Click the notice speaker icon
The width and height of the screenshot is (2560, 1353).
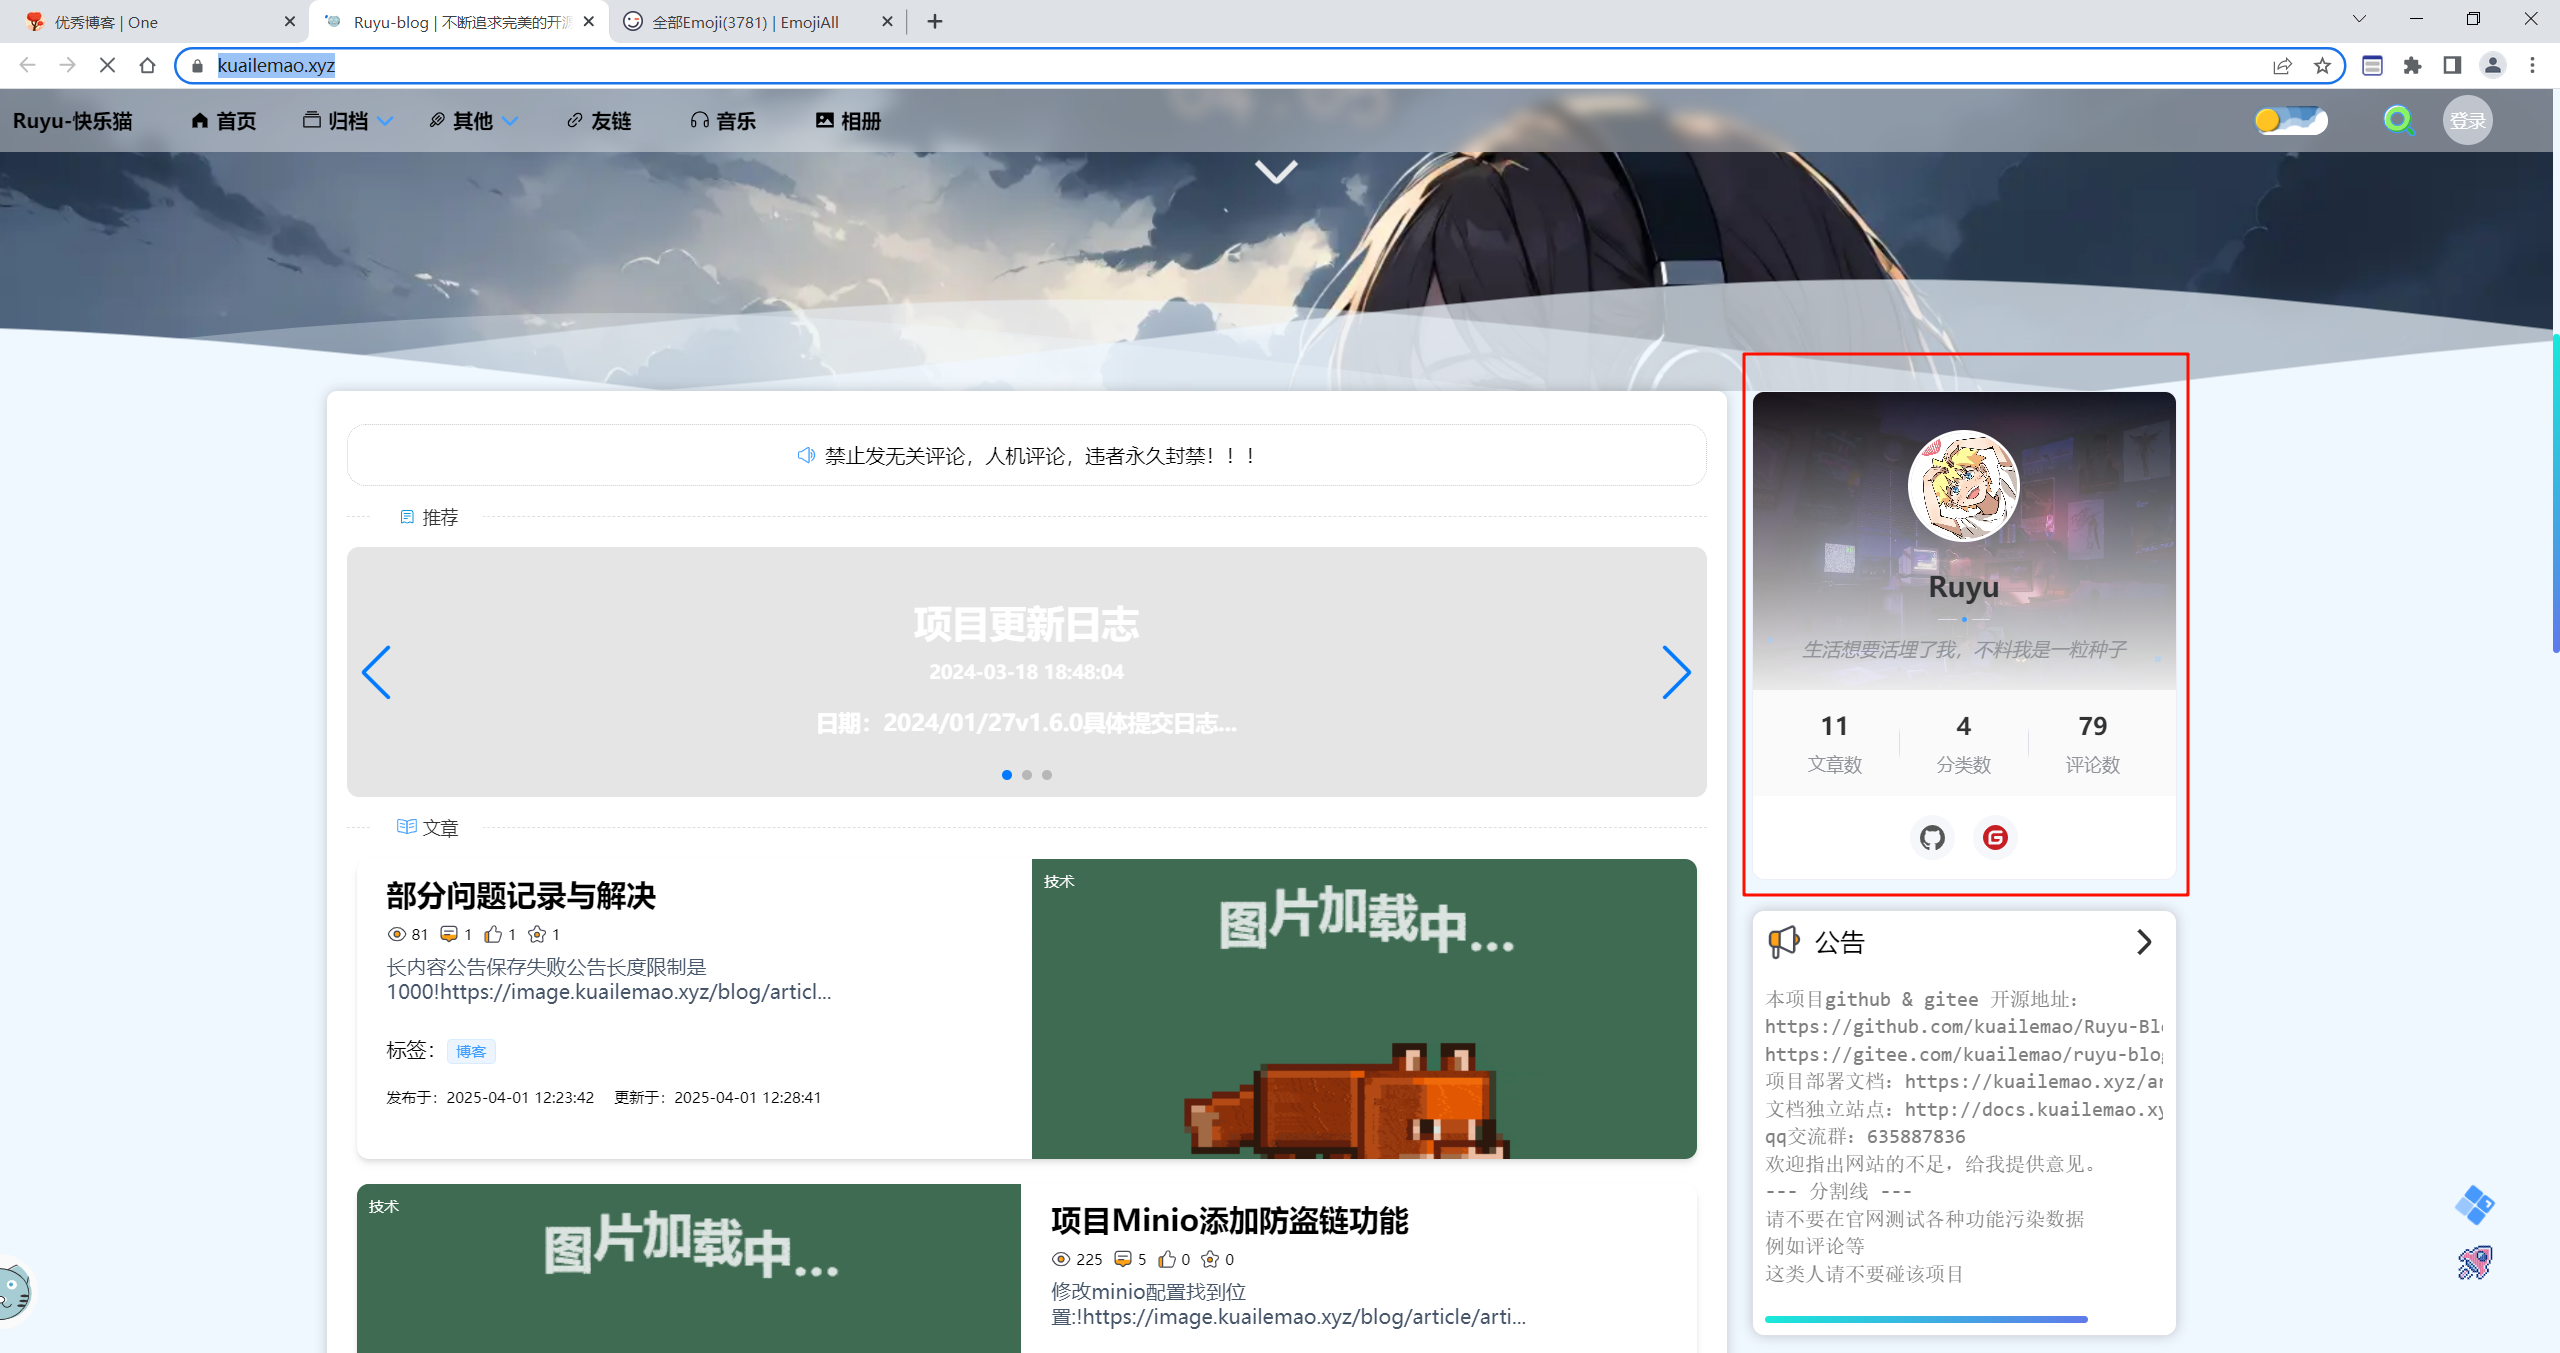[x=806, y=456]
